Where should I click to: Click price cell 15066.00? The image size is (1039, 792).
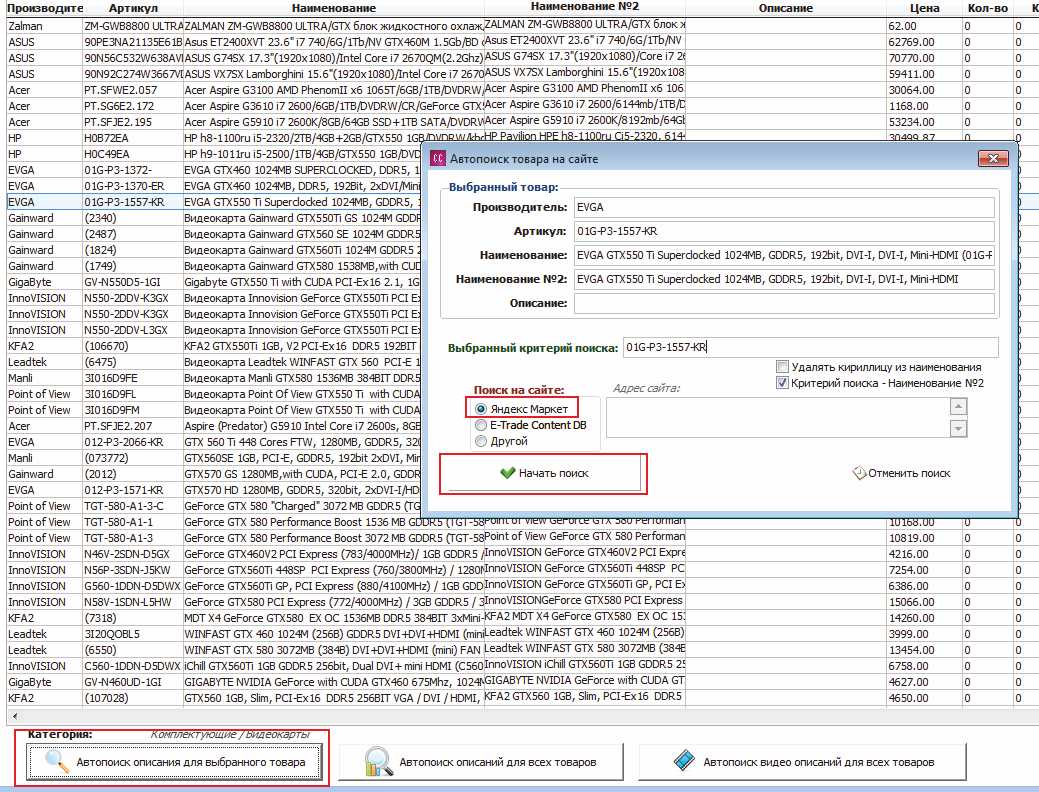(924, 602)
